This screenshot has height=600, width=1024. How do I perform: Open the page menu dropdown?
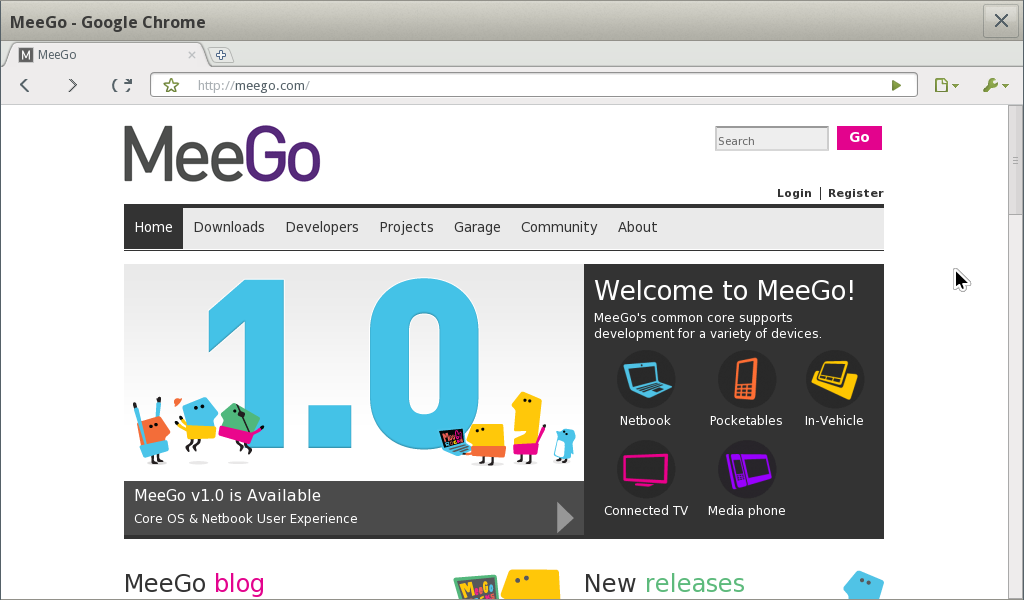(x=946, y=86)
